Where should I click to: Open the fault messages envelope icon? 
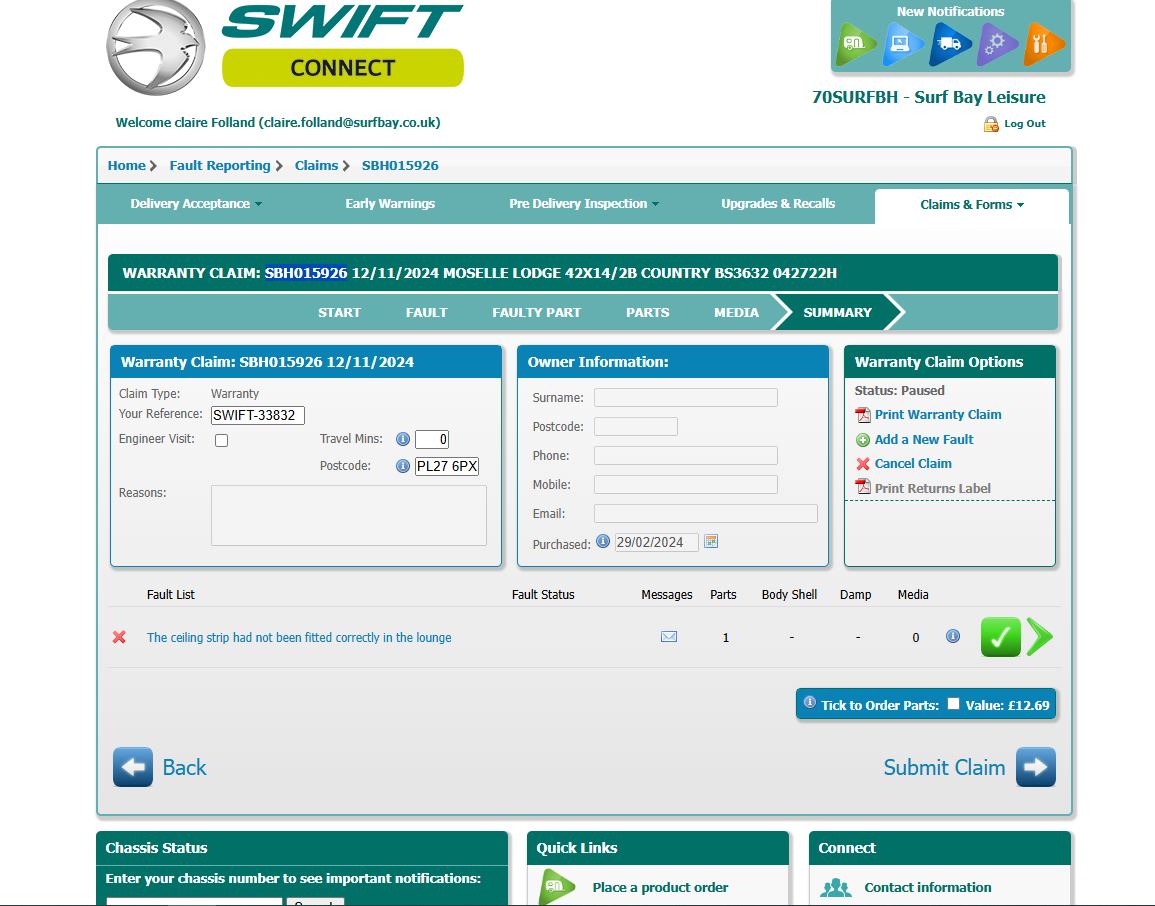tap(669, 637)
